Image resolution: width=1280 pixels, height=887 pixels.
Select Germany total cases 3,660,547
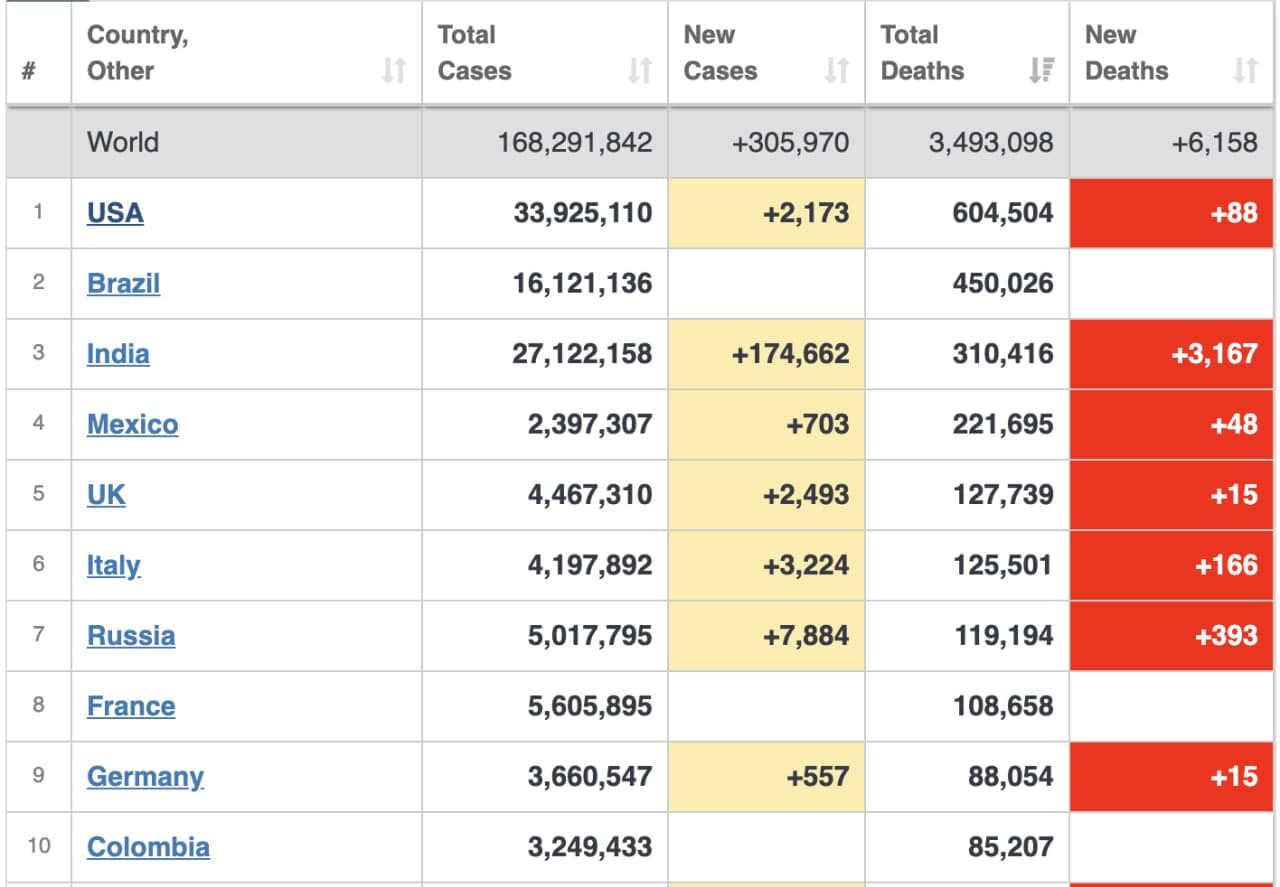coord(591,777)
